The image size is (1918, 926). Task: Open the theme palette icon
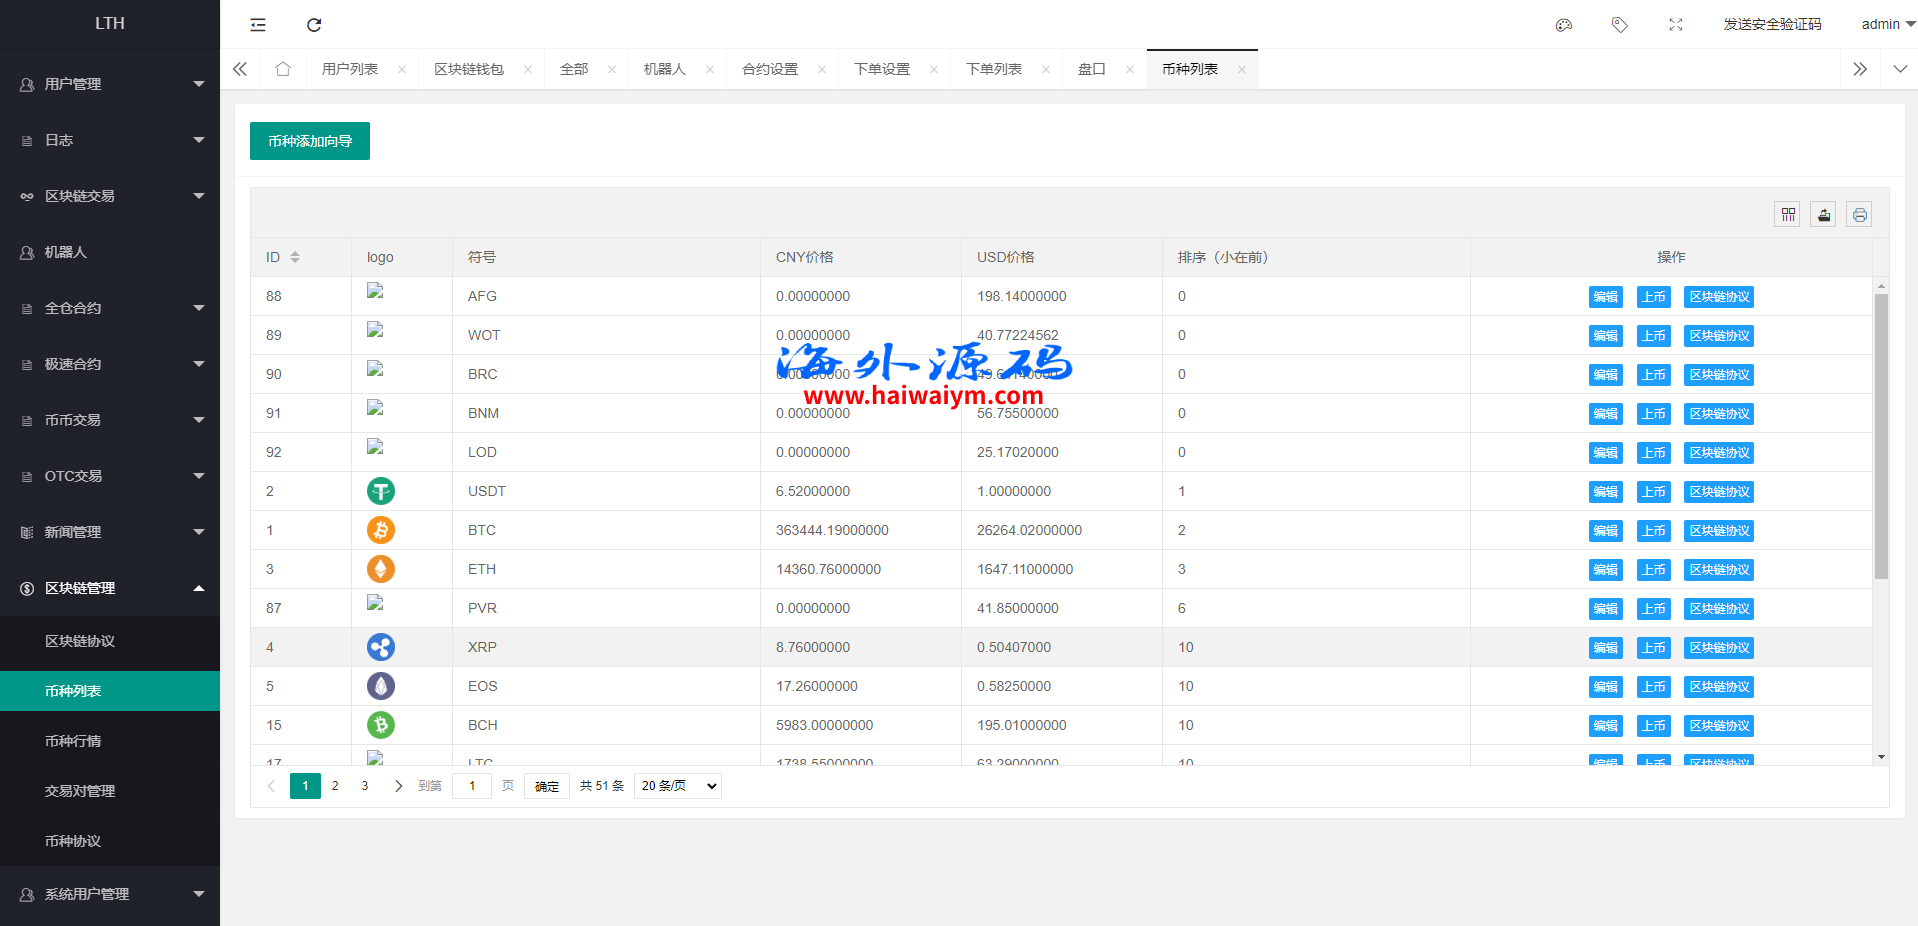[1564, 25]
